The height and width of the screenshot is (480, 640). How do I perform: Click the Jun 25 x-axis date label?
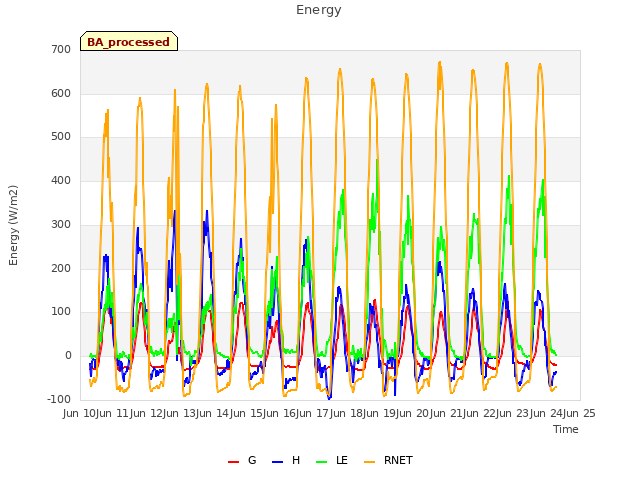[580, 413]
